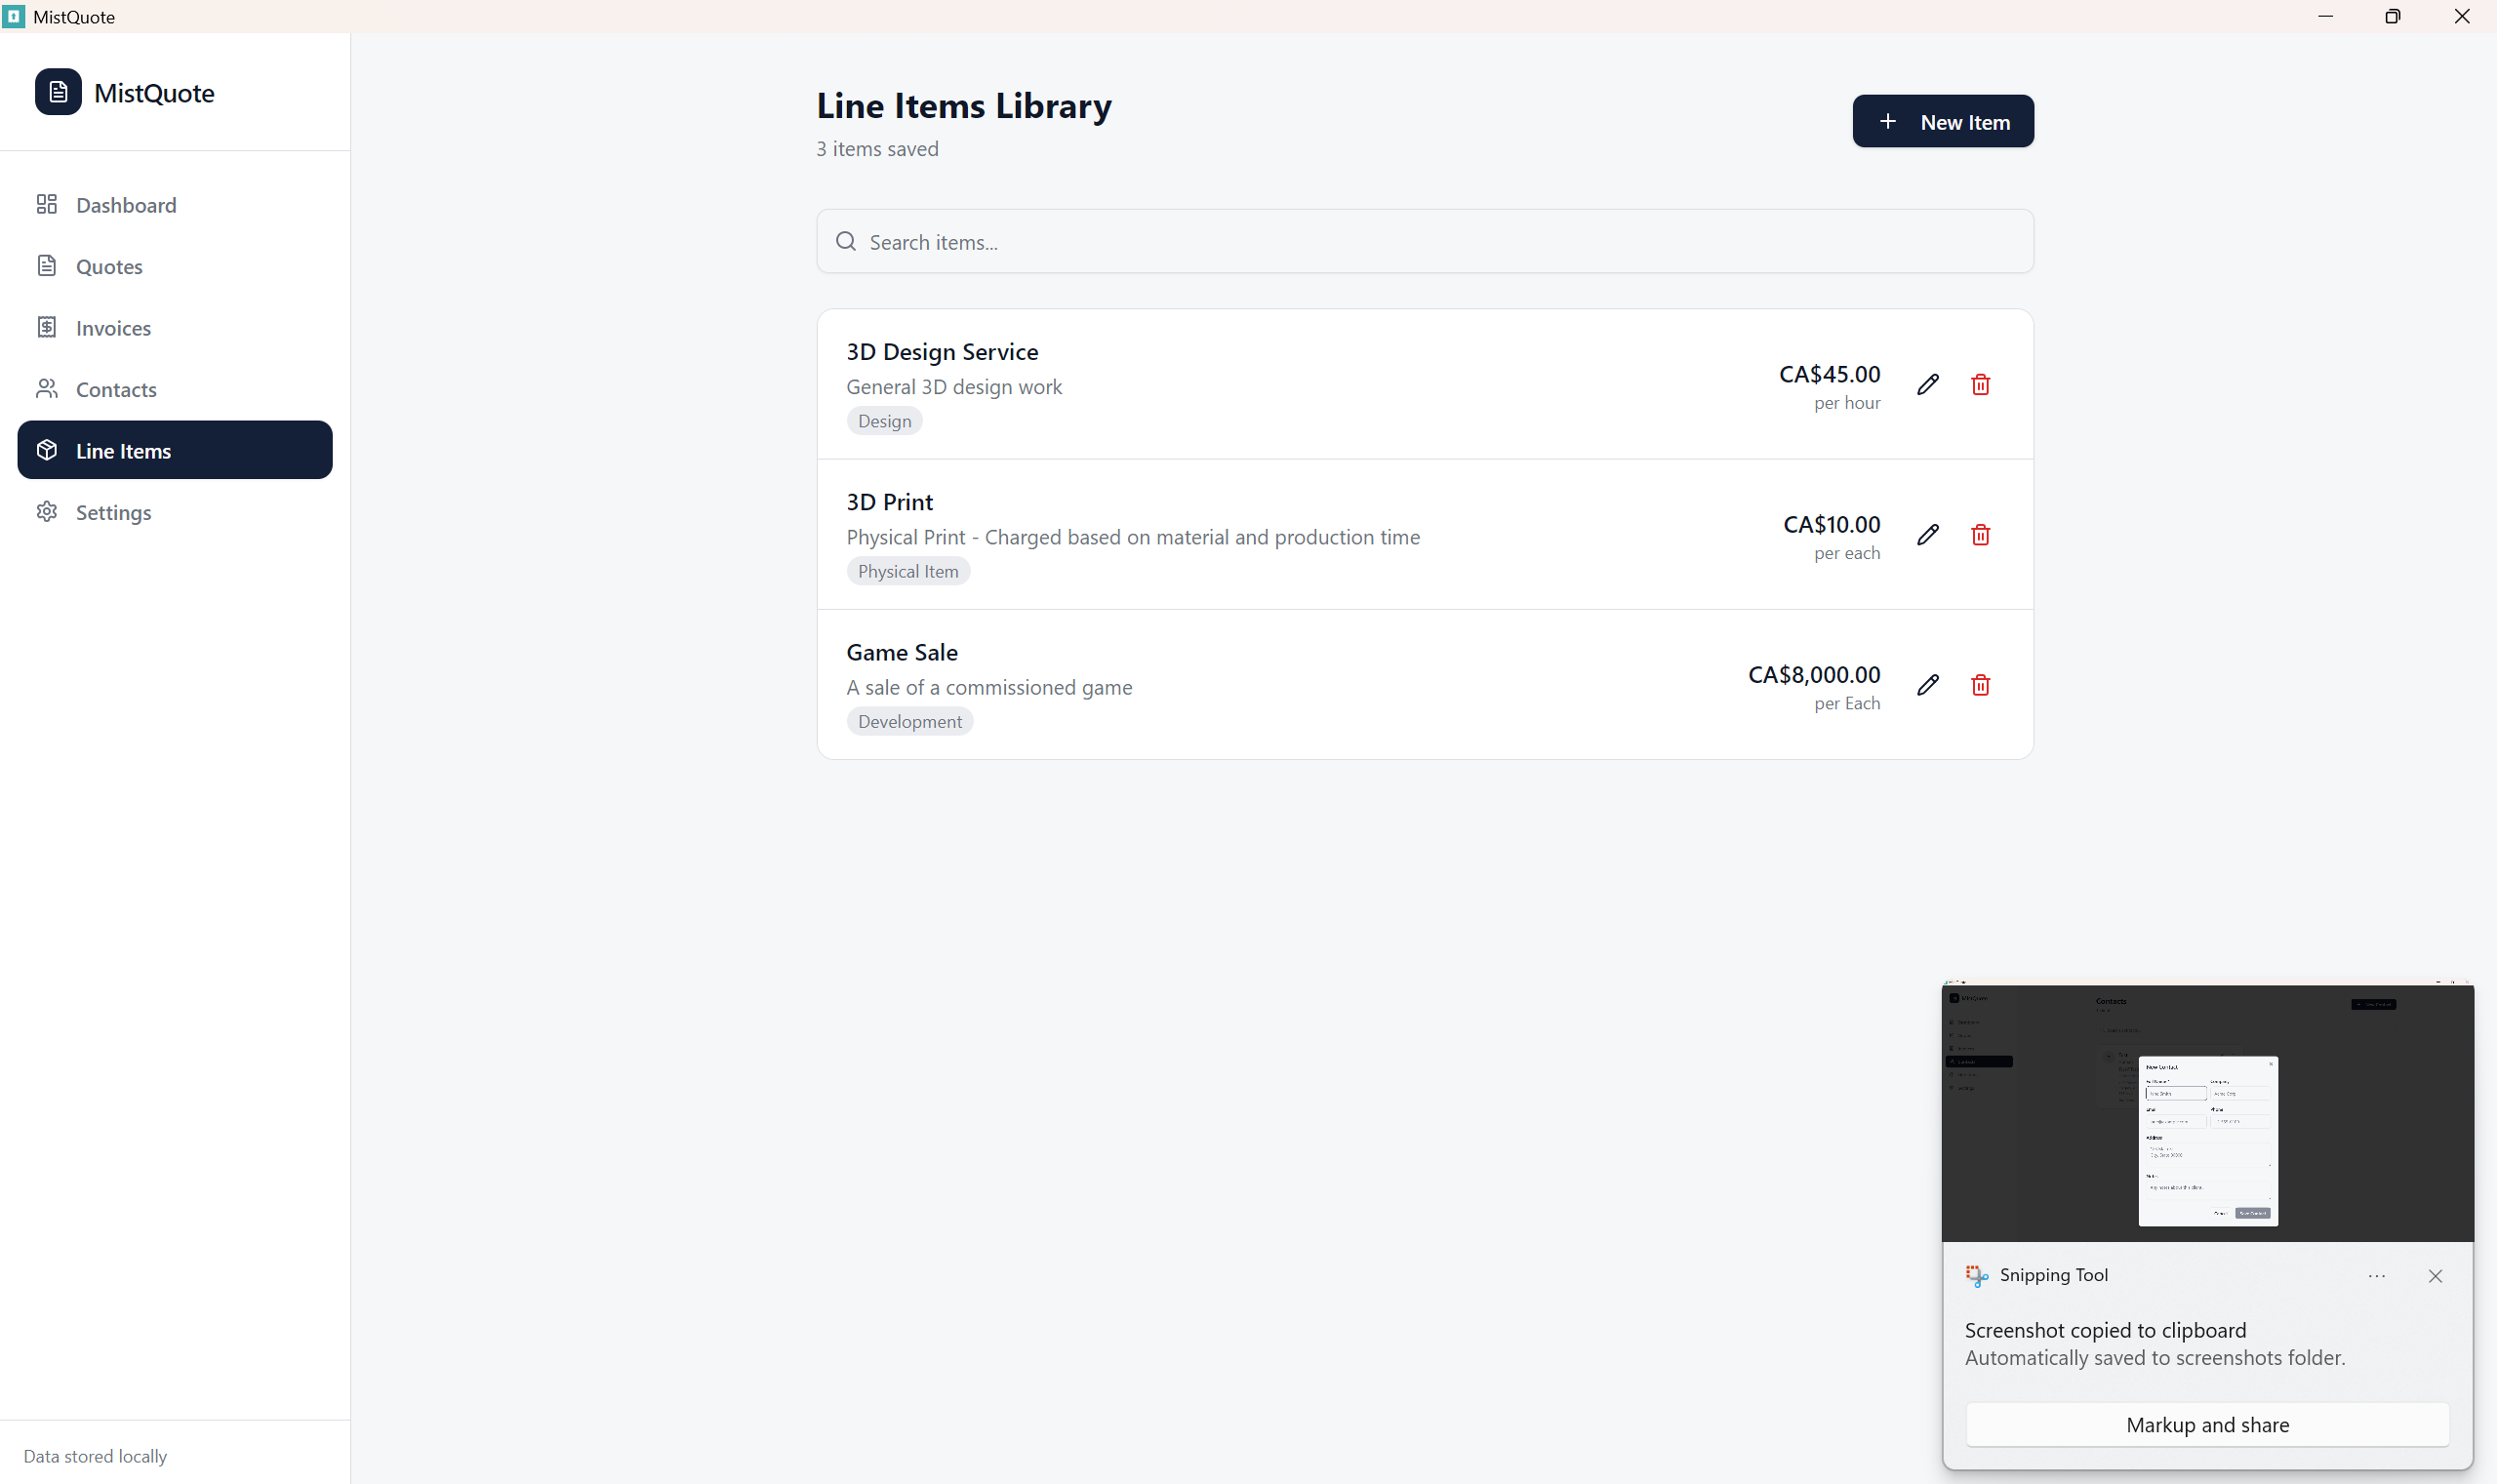Delete the 3D Design Service item

click(1979, 385)
